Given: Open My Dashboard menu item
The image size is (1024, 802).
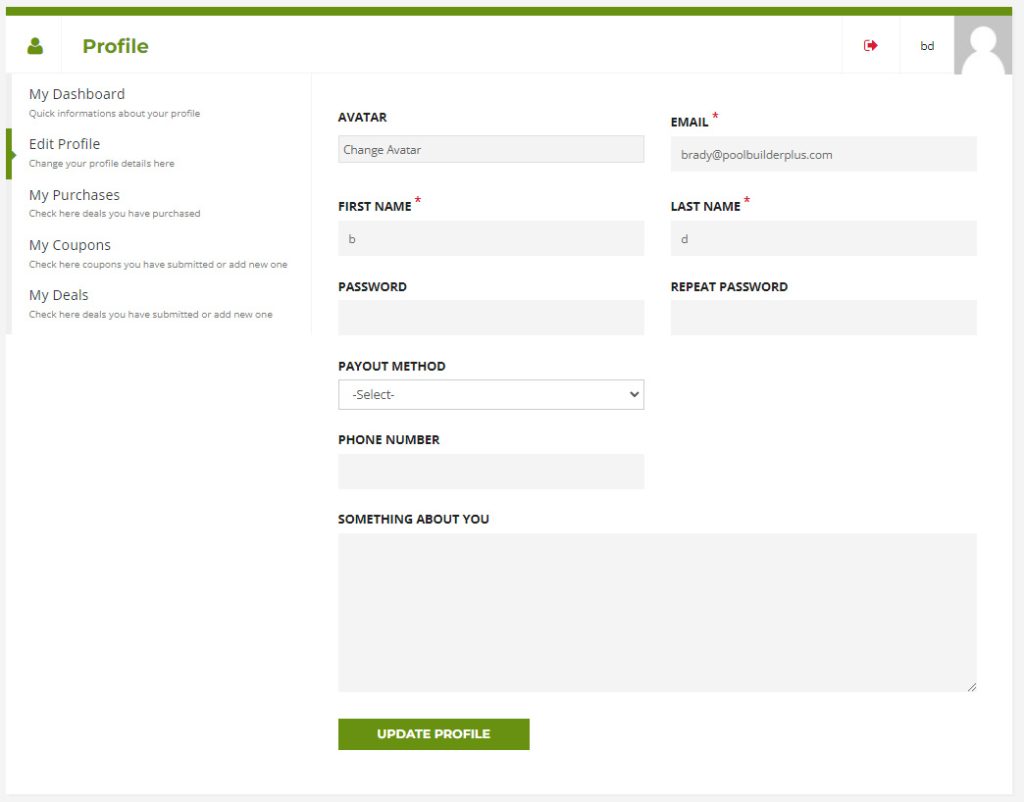Looking at the screenshot, I should [x=77, y=94].
